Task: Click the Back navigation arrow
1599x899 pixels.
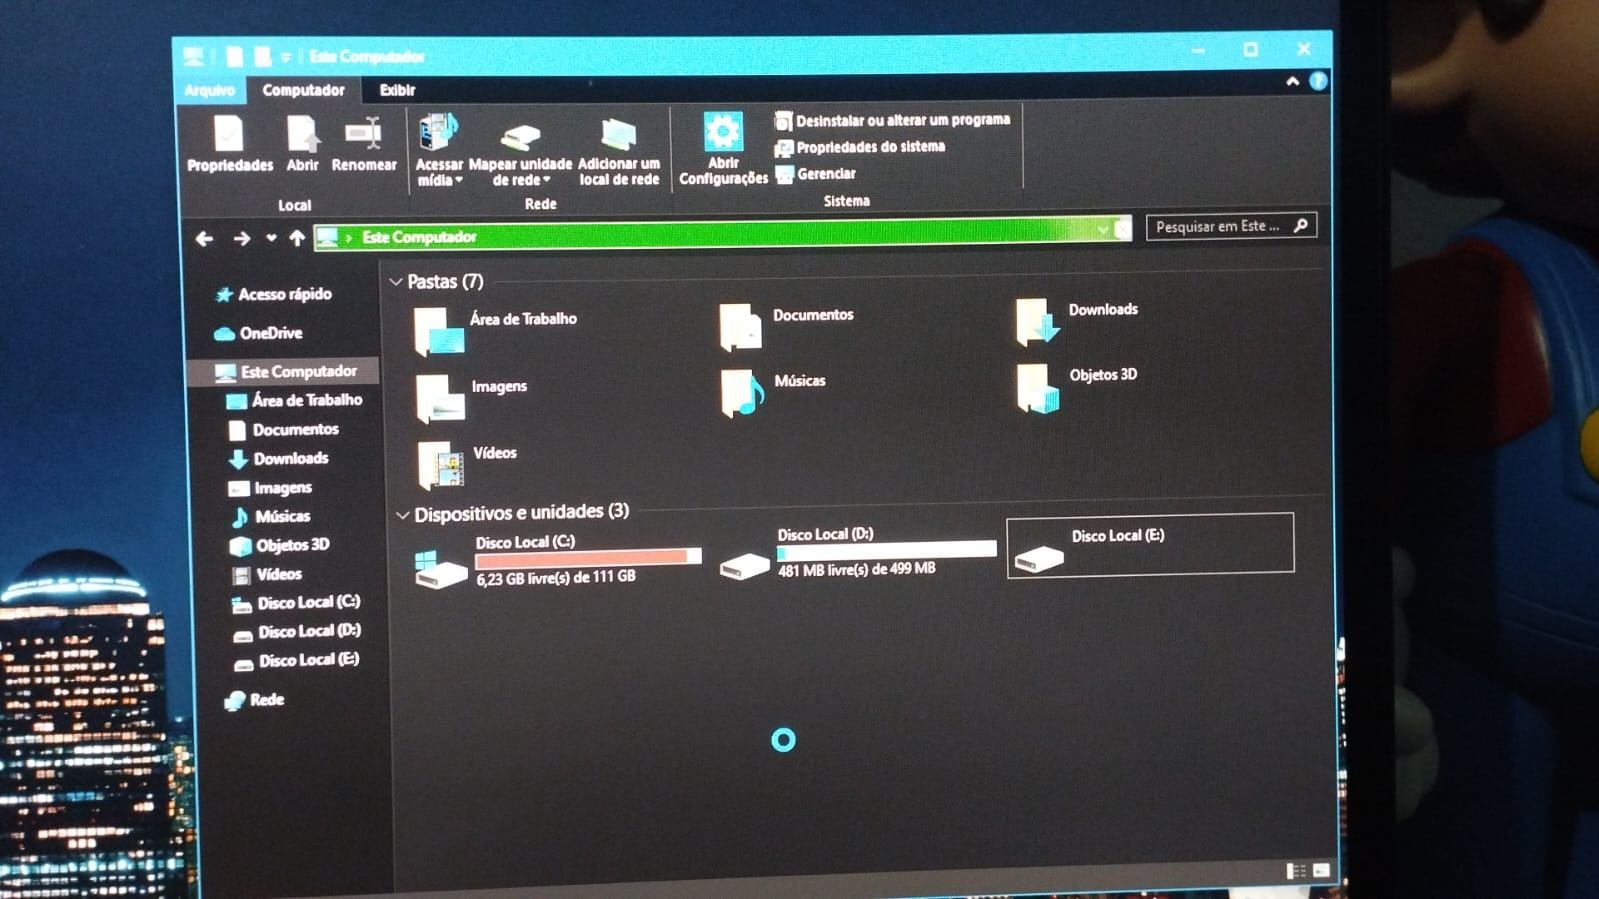Action: point(205,239)
